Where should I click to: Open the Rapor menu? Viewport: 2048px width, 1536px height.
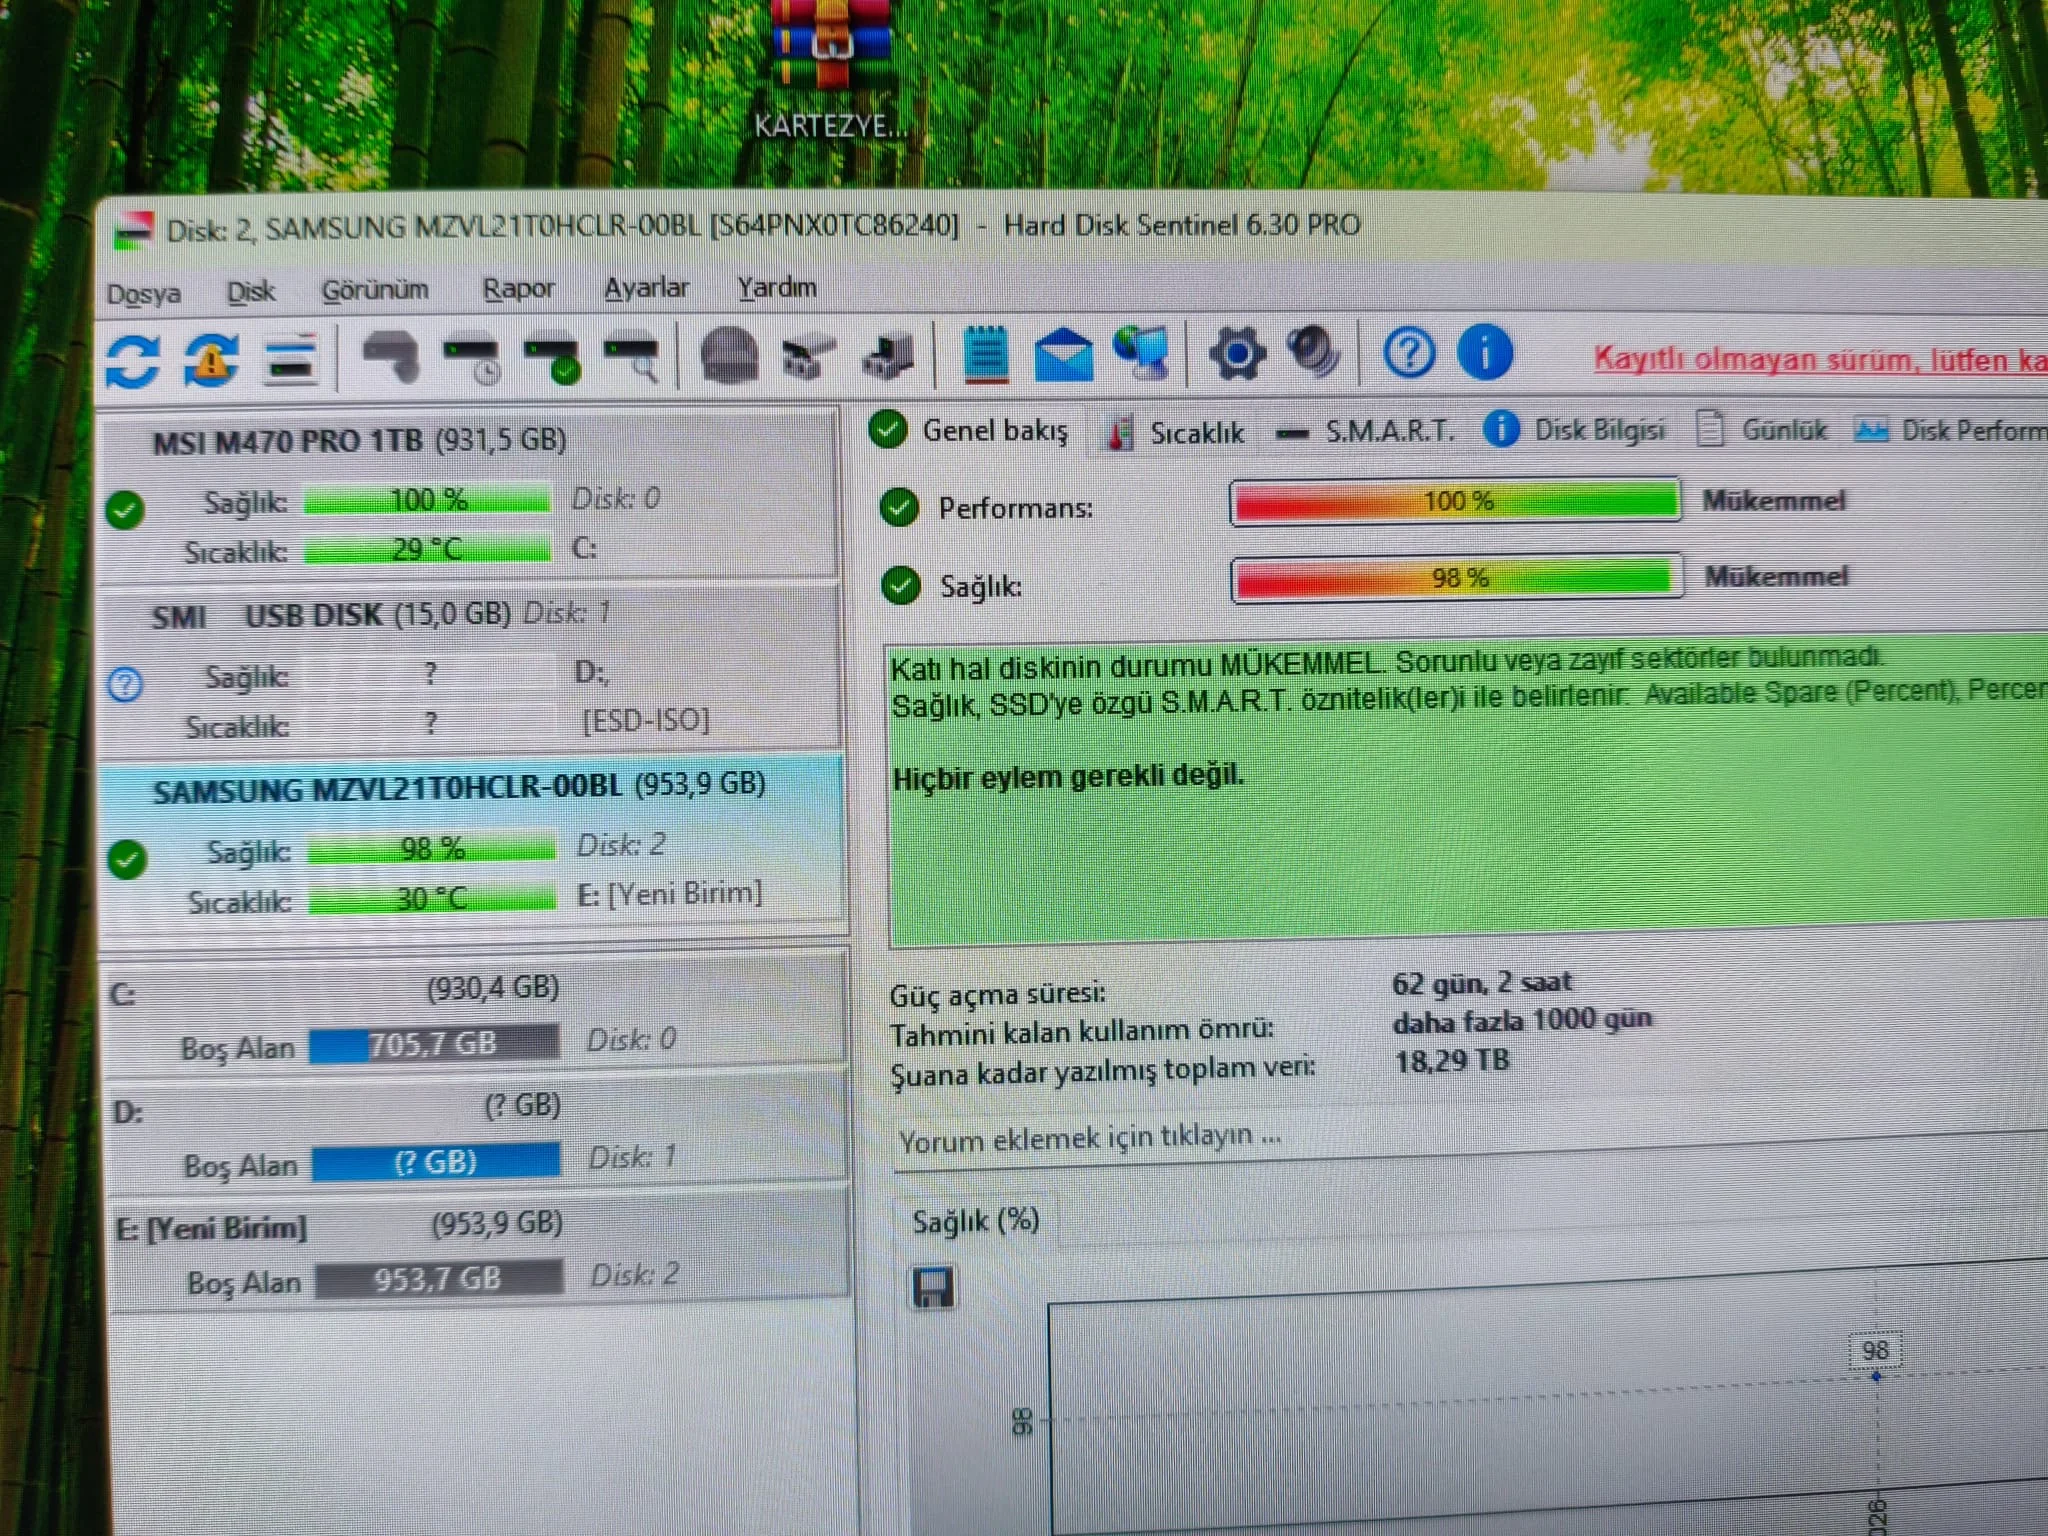click(x=518, y=289)
